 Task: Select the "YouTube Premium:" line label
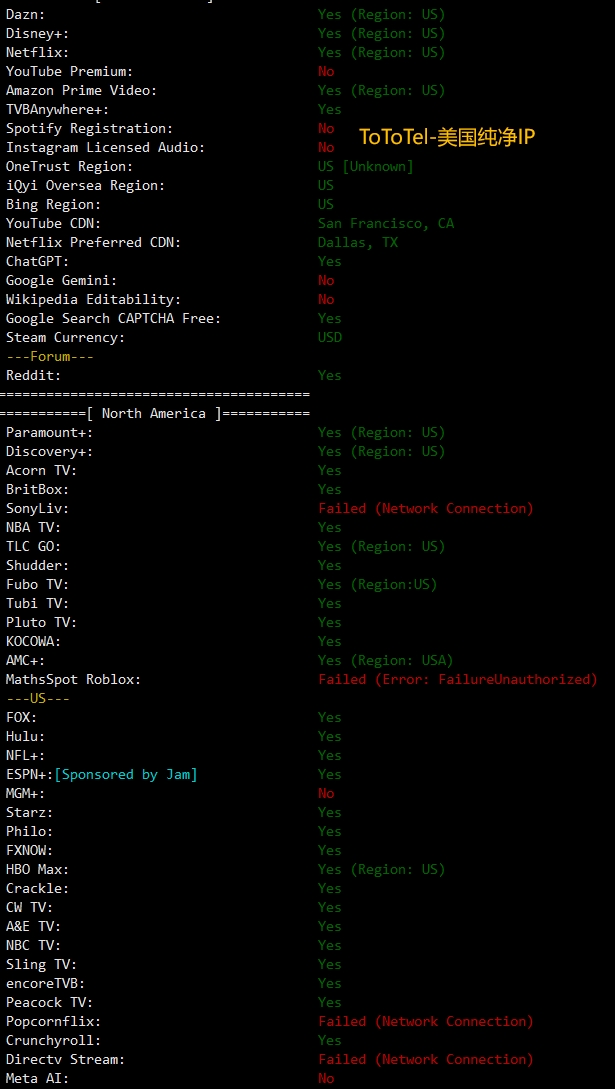(x=69, y=71)
